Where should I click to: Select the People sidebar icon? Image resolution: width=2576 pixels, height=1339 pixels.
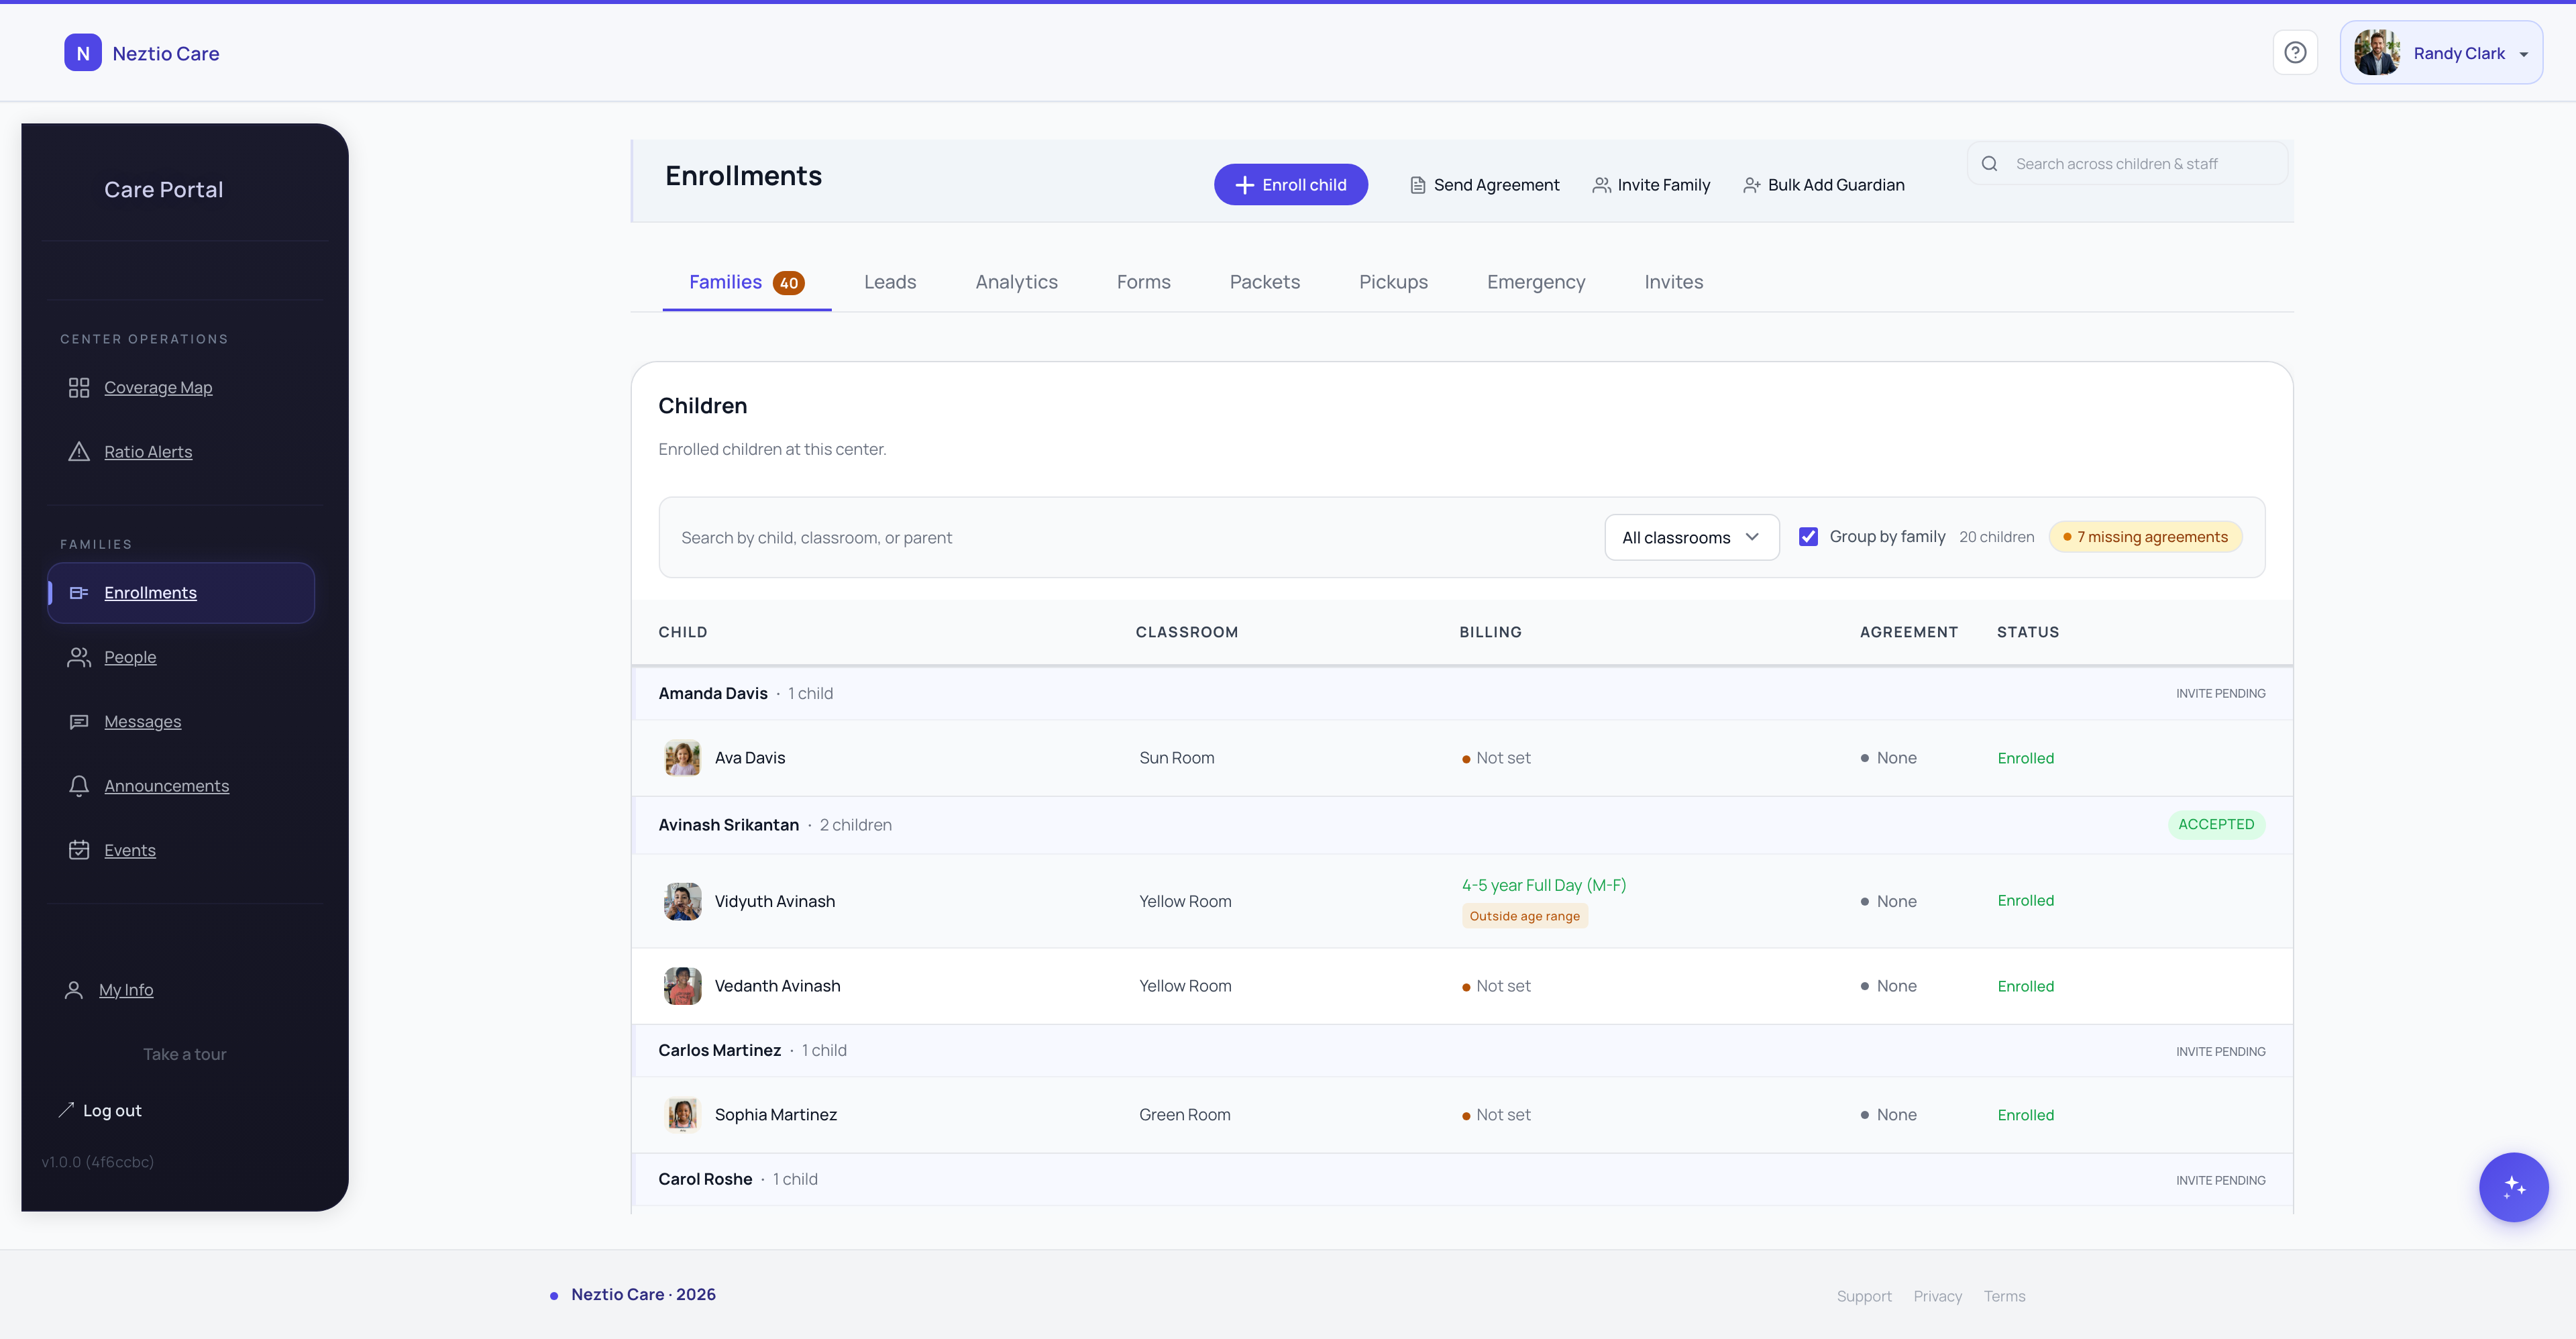click(x=79, y=657)
